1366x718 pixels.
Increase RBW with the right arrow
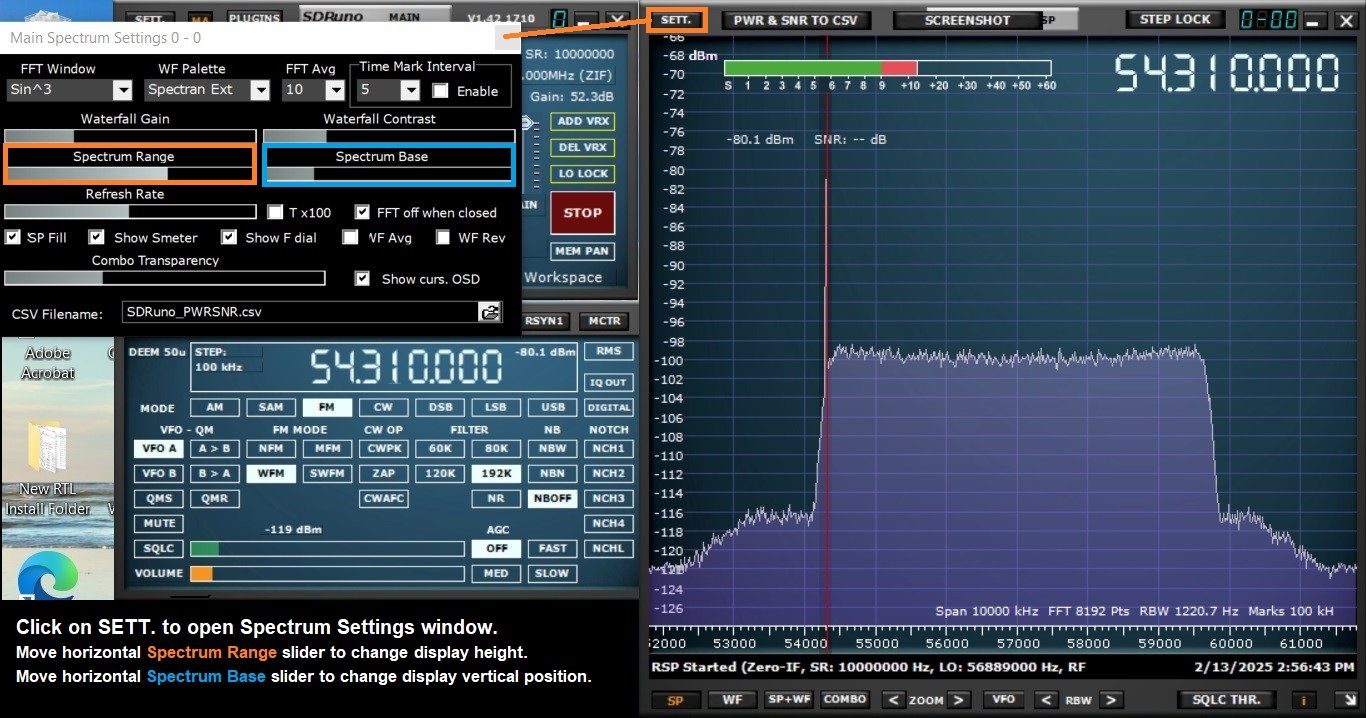(1111, 700)
